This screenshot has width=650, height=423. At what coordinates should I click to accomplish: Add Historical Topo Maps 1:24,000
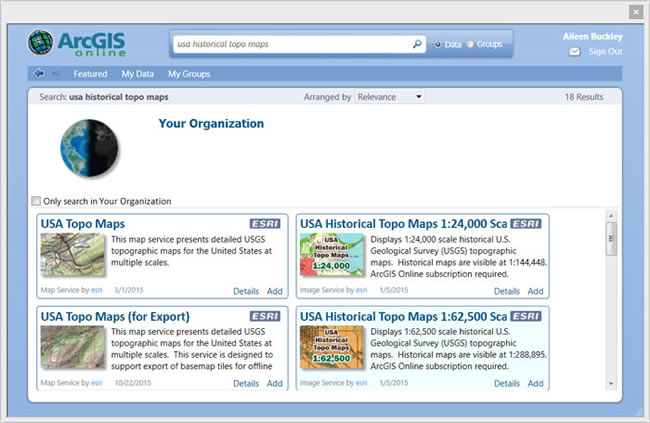point(535,291)
